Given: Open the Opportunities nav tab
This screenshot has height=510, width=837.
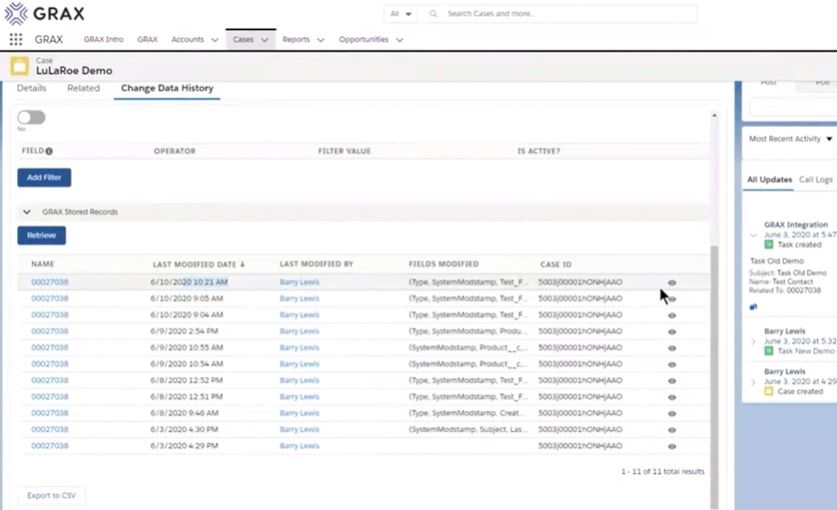Looking at the screenshot, I should click(x=364, y=40).
